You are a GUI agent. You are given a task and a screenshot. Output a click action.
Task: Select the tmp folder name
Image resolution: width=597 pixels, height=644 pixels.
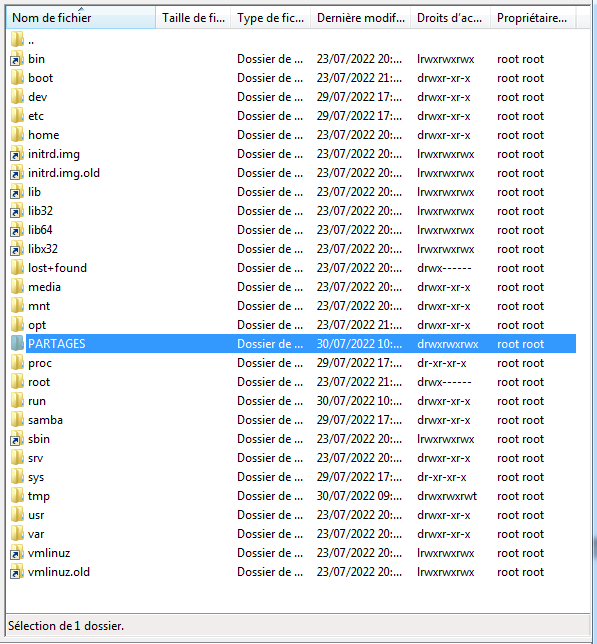point(39,496)
